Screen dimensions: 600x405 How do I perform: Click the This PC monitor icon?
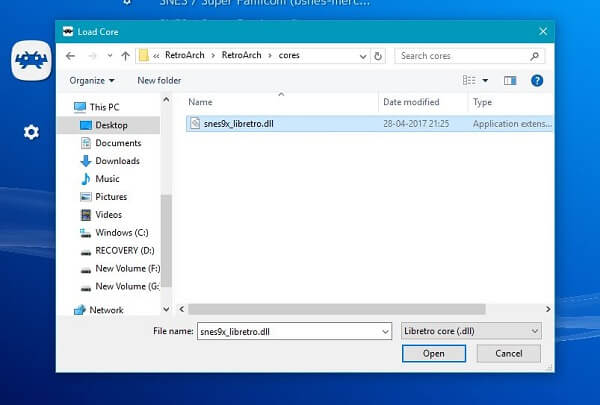pos(80,107)
